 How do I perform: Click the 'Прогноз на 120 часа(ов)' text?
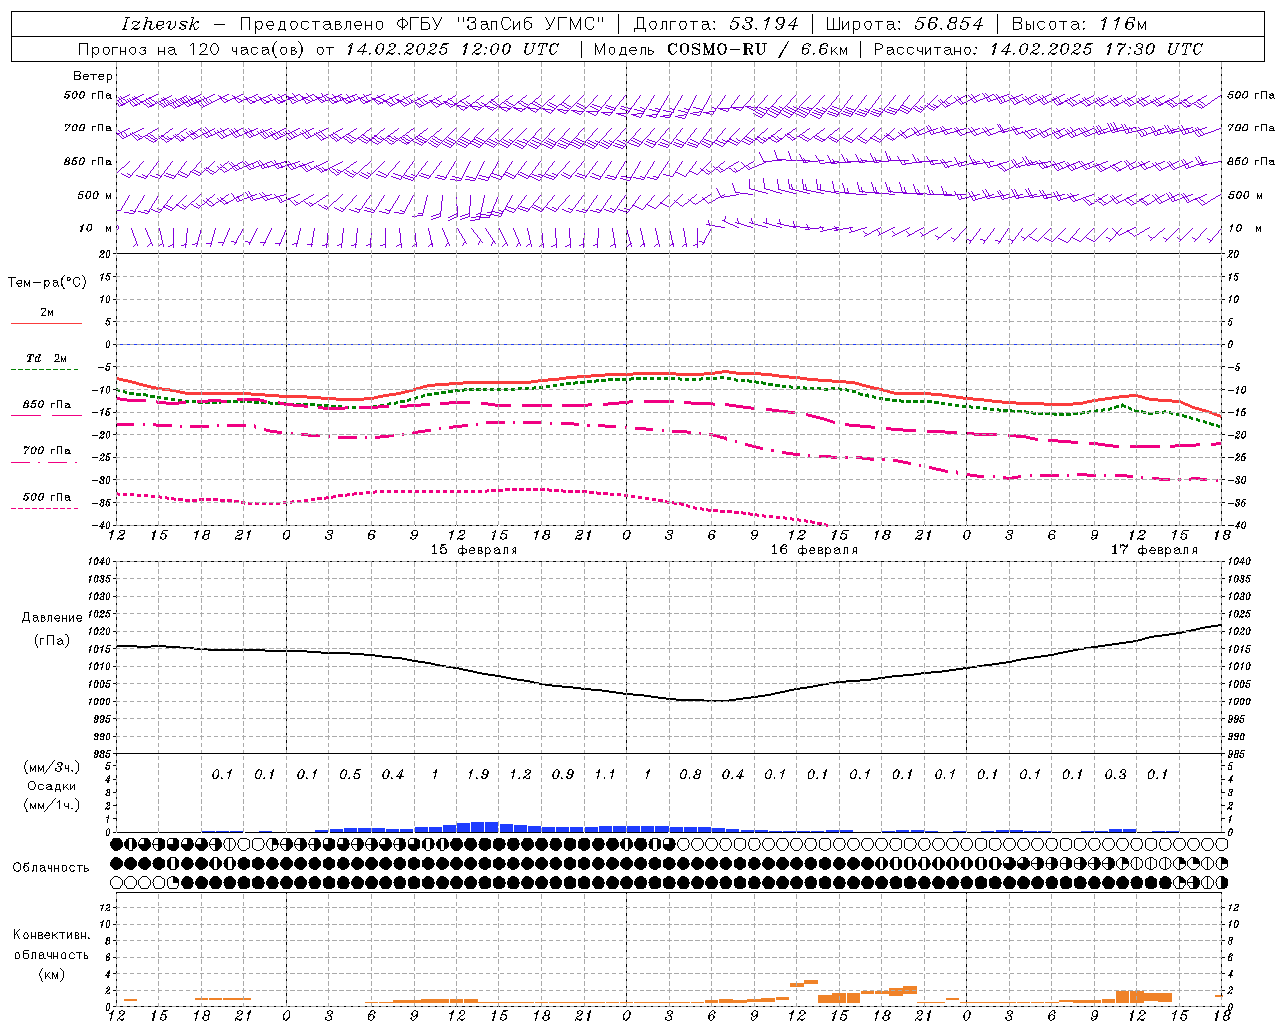(x=192, y=49)
